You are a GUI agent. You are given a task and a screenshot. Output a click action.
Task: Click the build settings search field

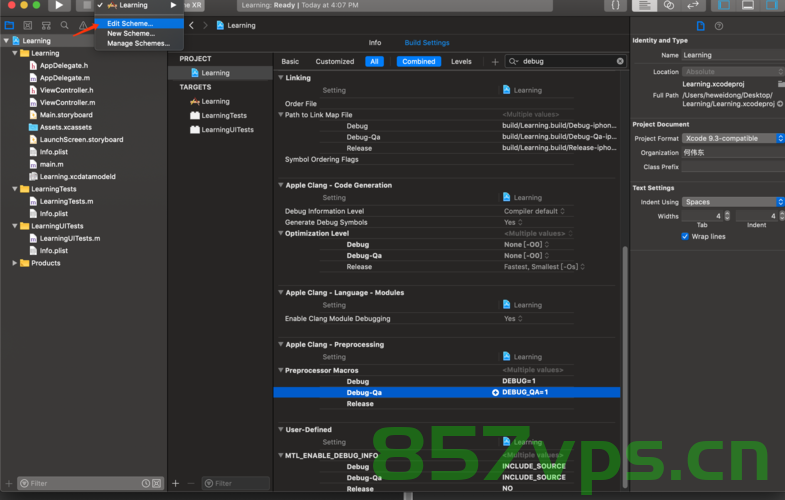click(565, 61)
